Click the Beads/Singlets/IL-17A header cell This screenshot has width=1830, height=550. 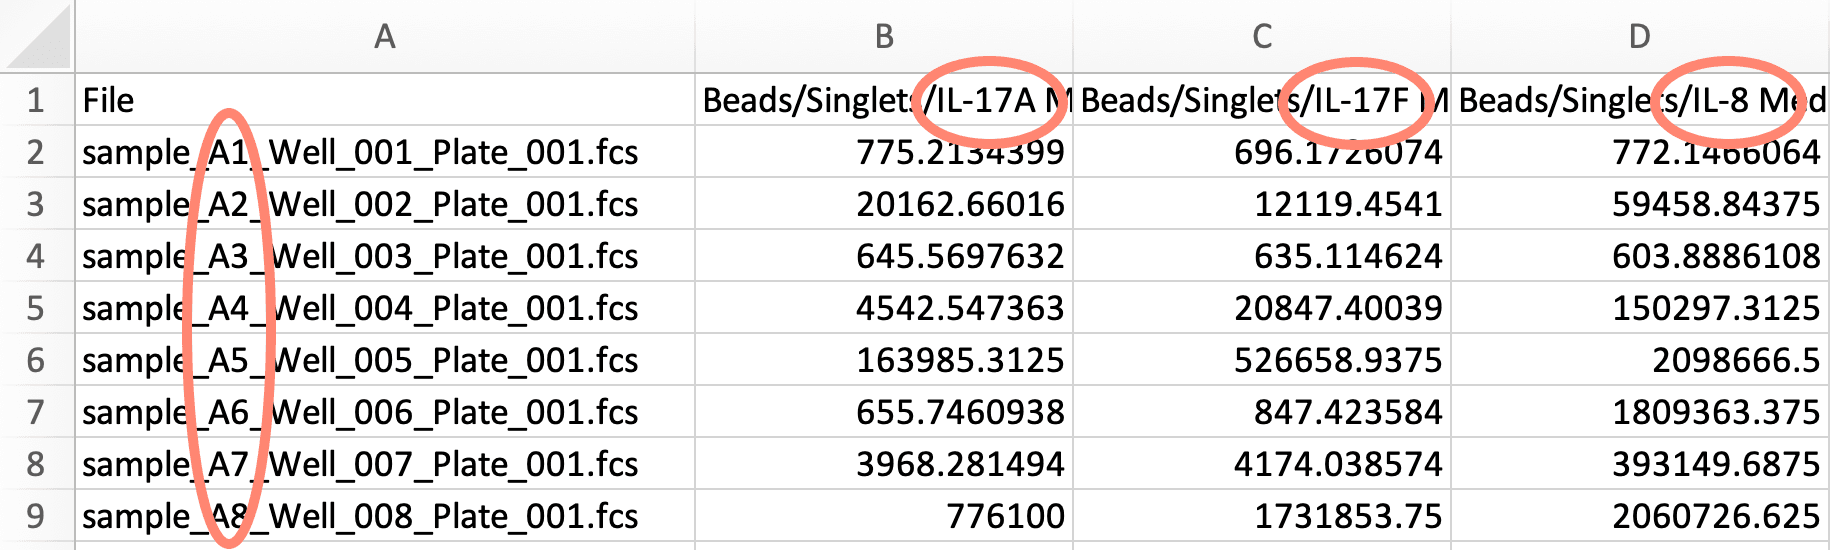coord(884,100)
